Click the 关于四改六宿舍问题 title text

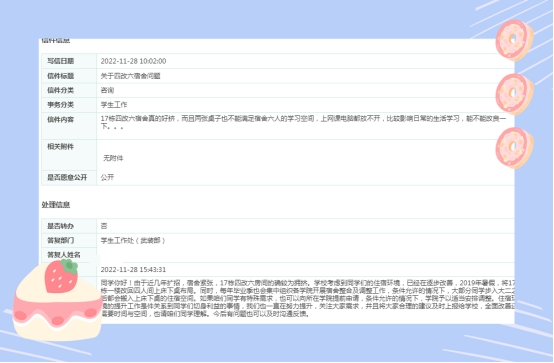pyautogui.click(x=130, y=76)
